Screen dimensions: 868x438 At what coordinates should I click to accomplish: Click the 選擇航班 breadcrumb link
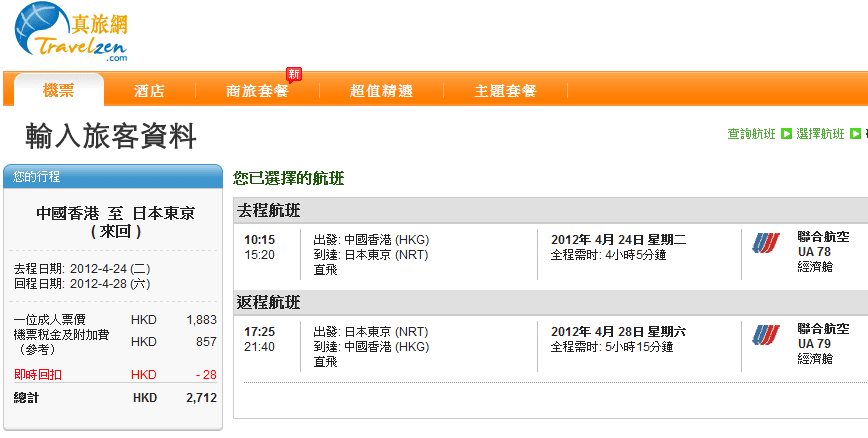pos(821,134)
